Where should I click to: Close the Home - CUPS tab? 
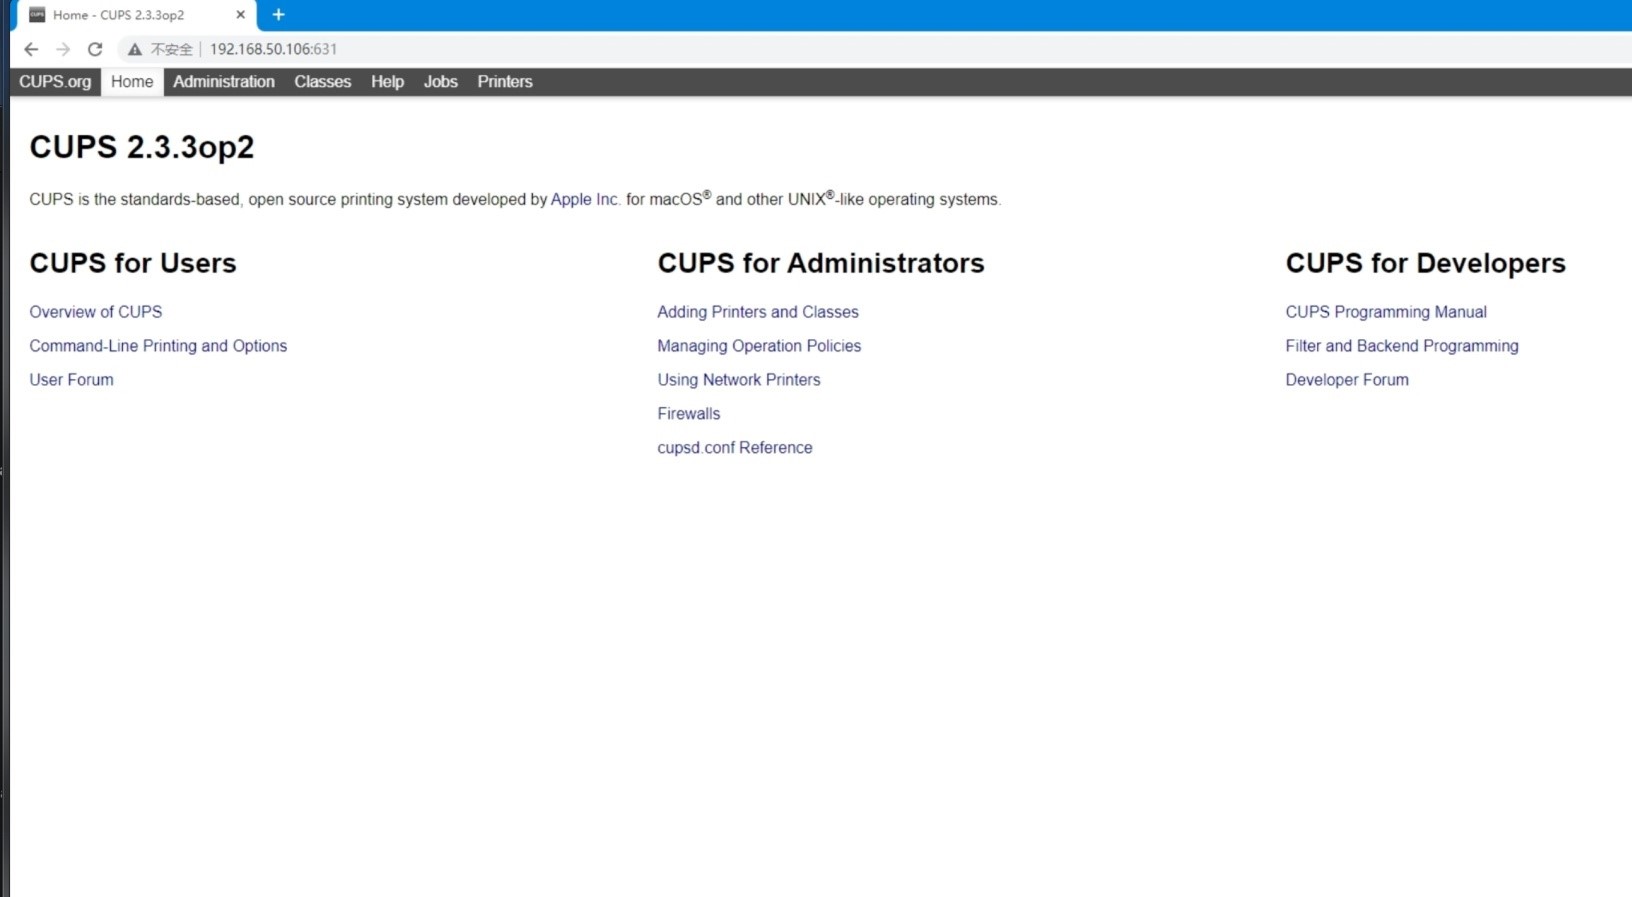pos(240,15)
